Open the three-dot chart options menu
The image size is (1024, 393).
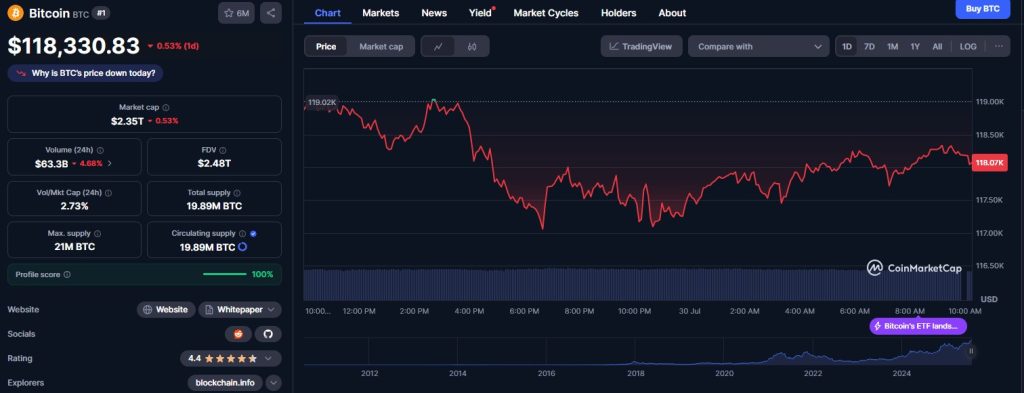coord(999,46)
